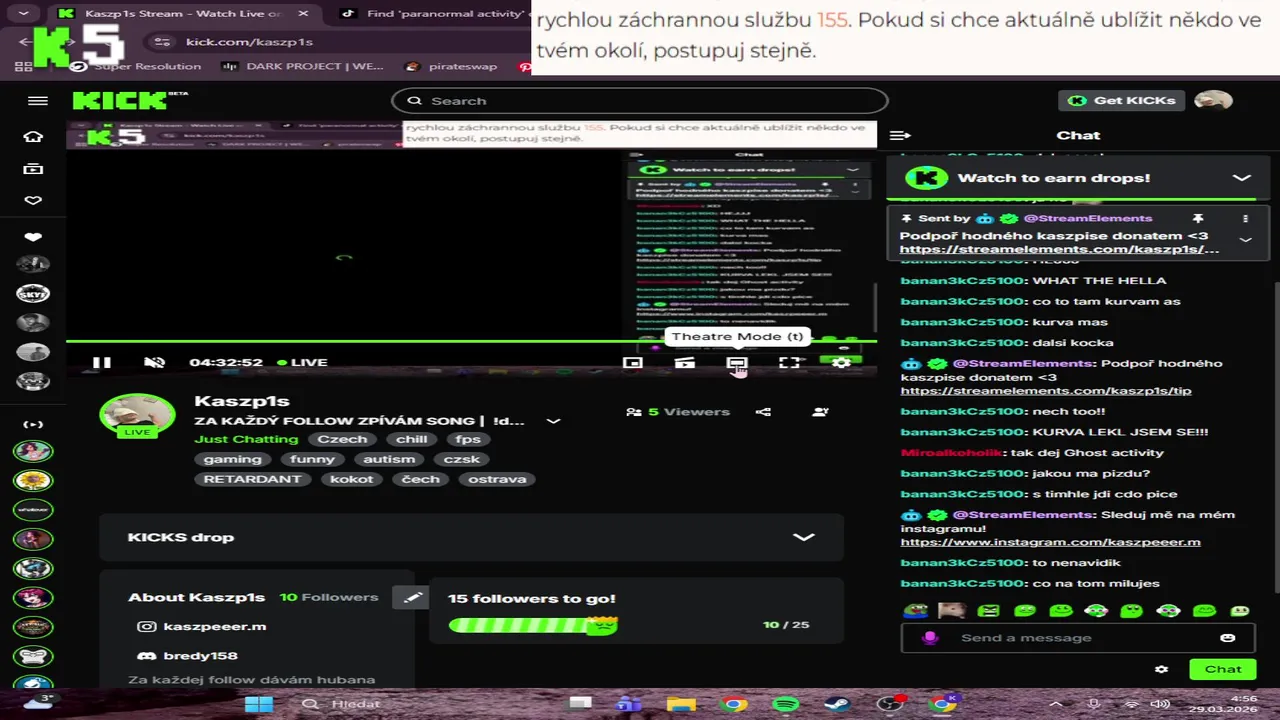Jump to LIVE indicator in player
This screenshot has width=1280, height=720.
[302, 362]
